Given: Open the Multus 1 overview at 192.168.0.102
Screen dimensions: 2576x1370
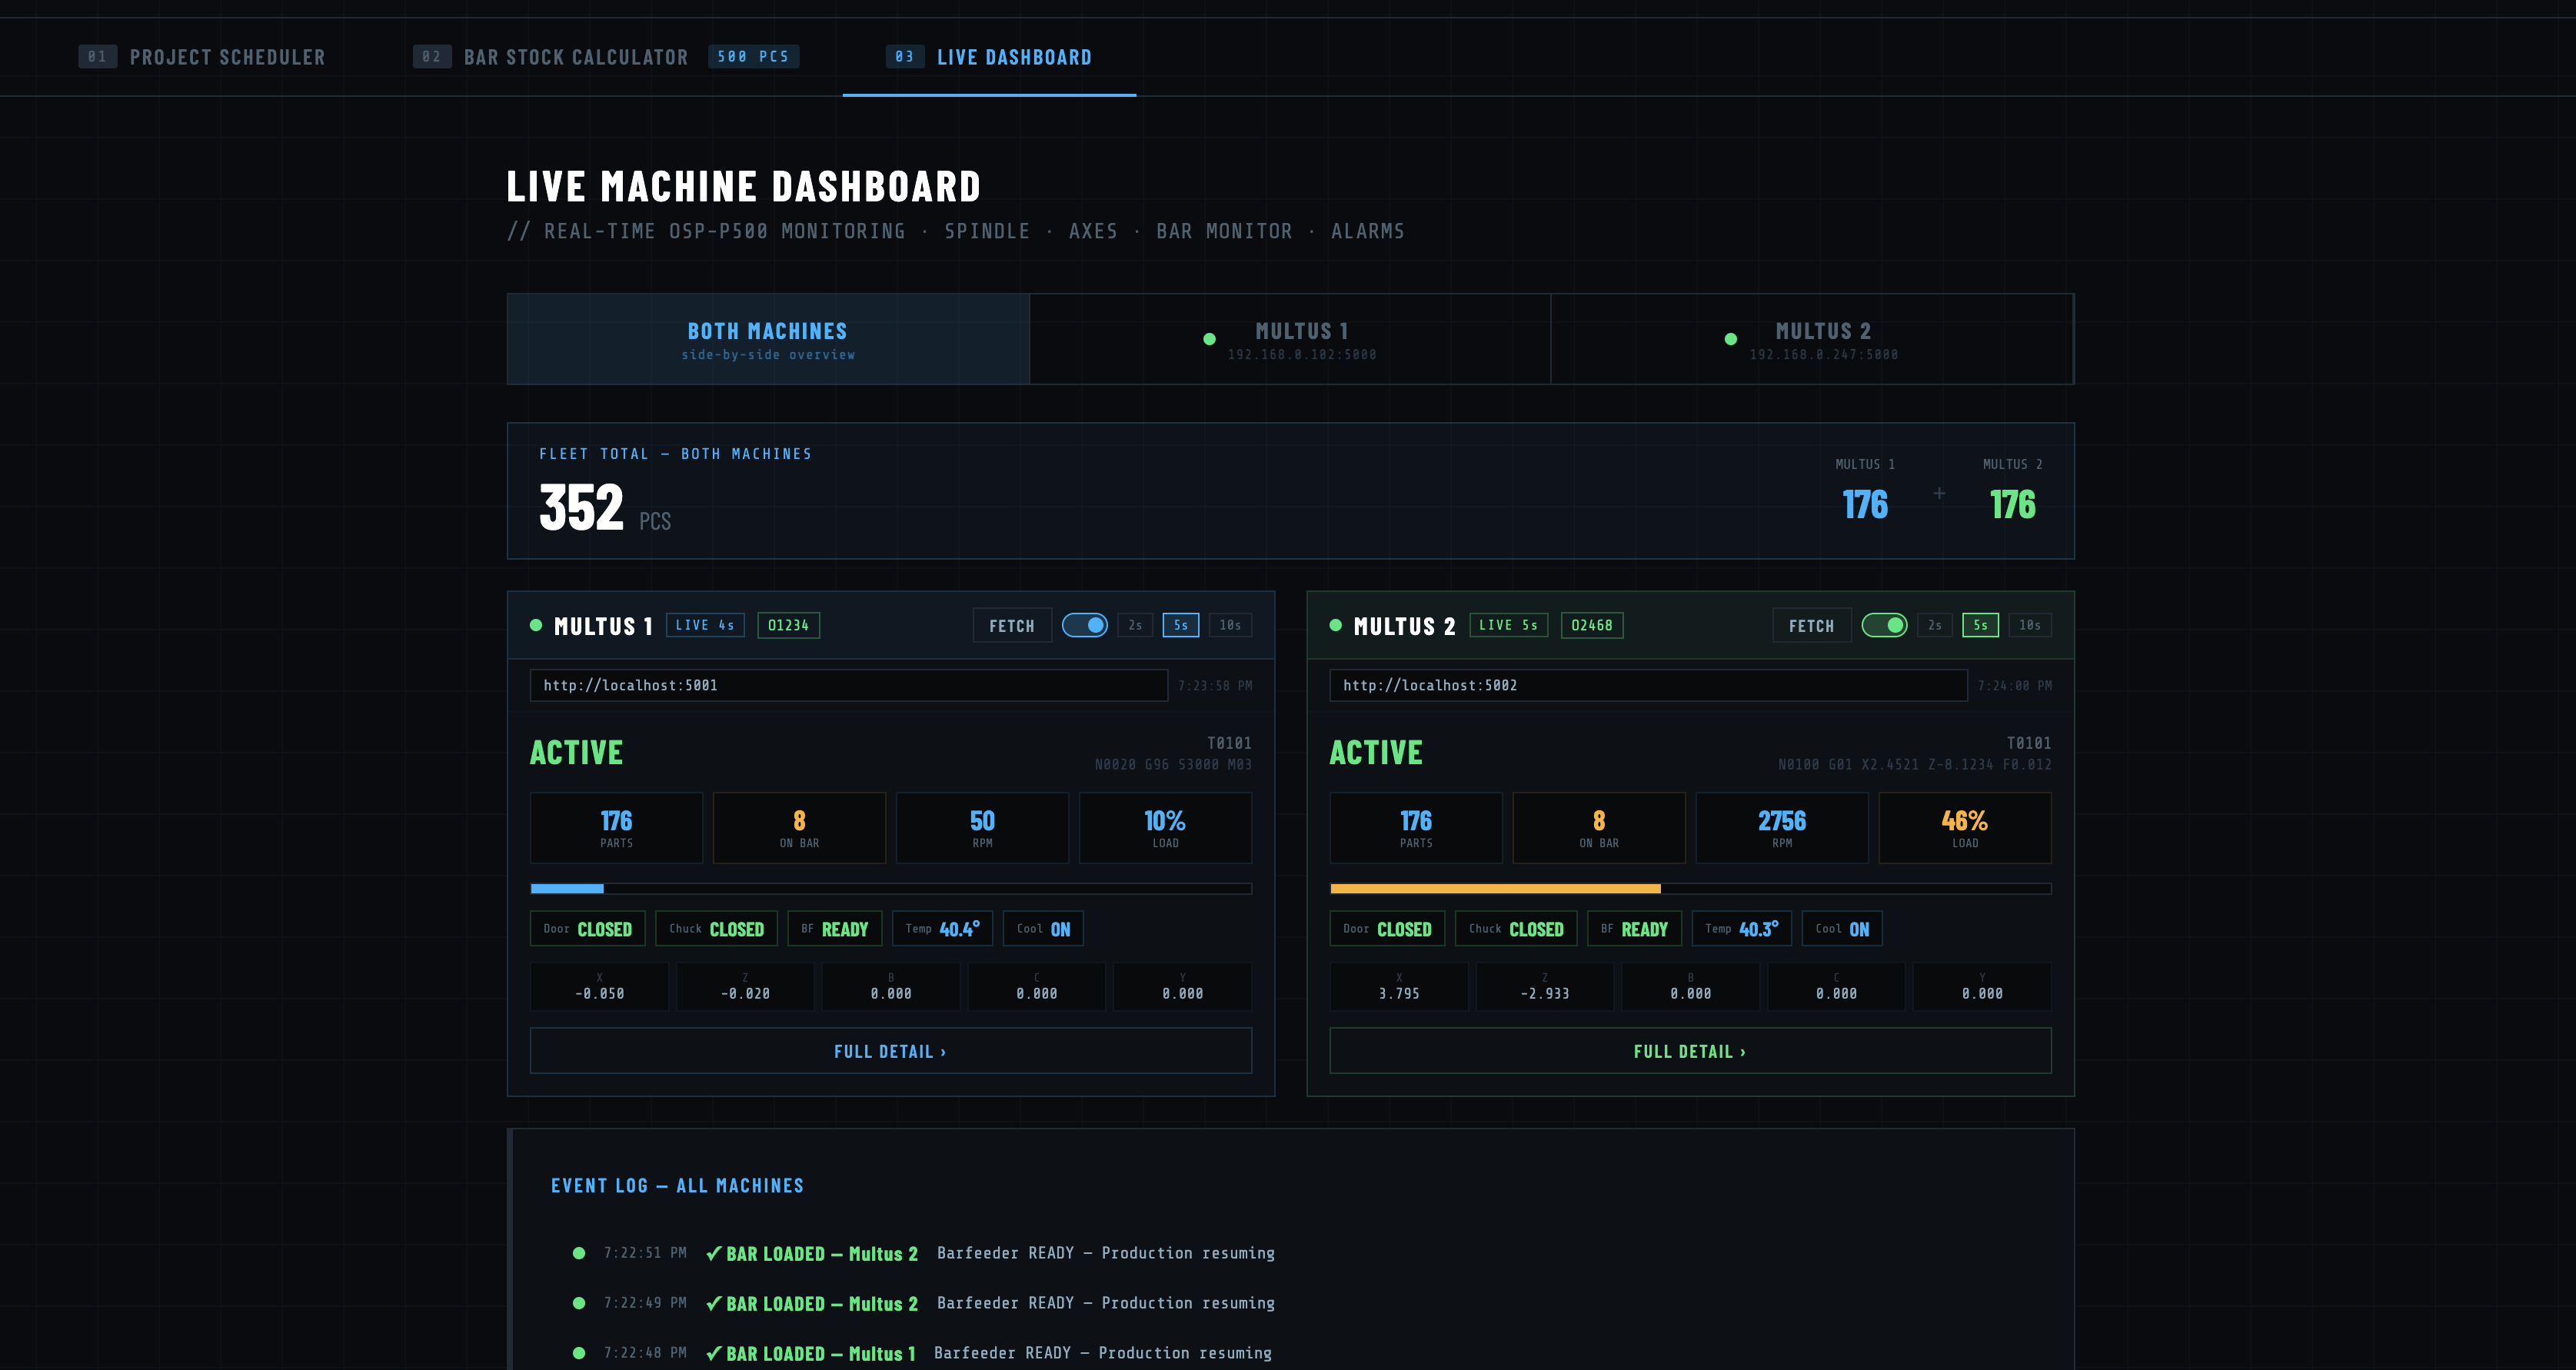Looking at the screenshot, I should pyautogui.click(x=1290, y=339).
